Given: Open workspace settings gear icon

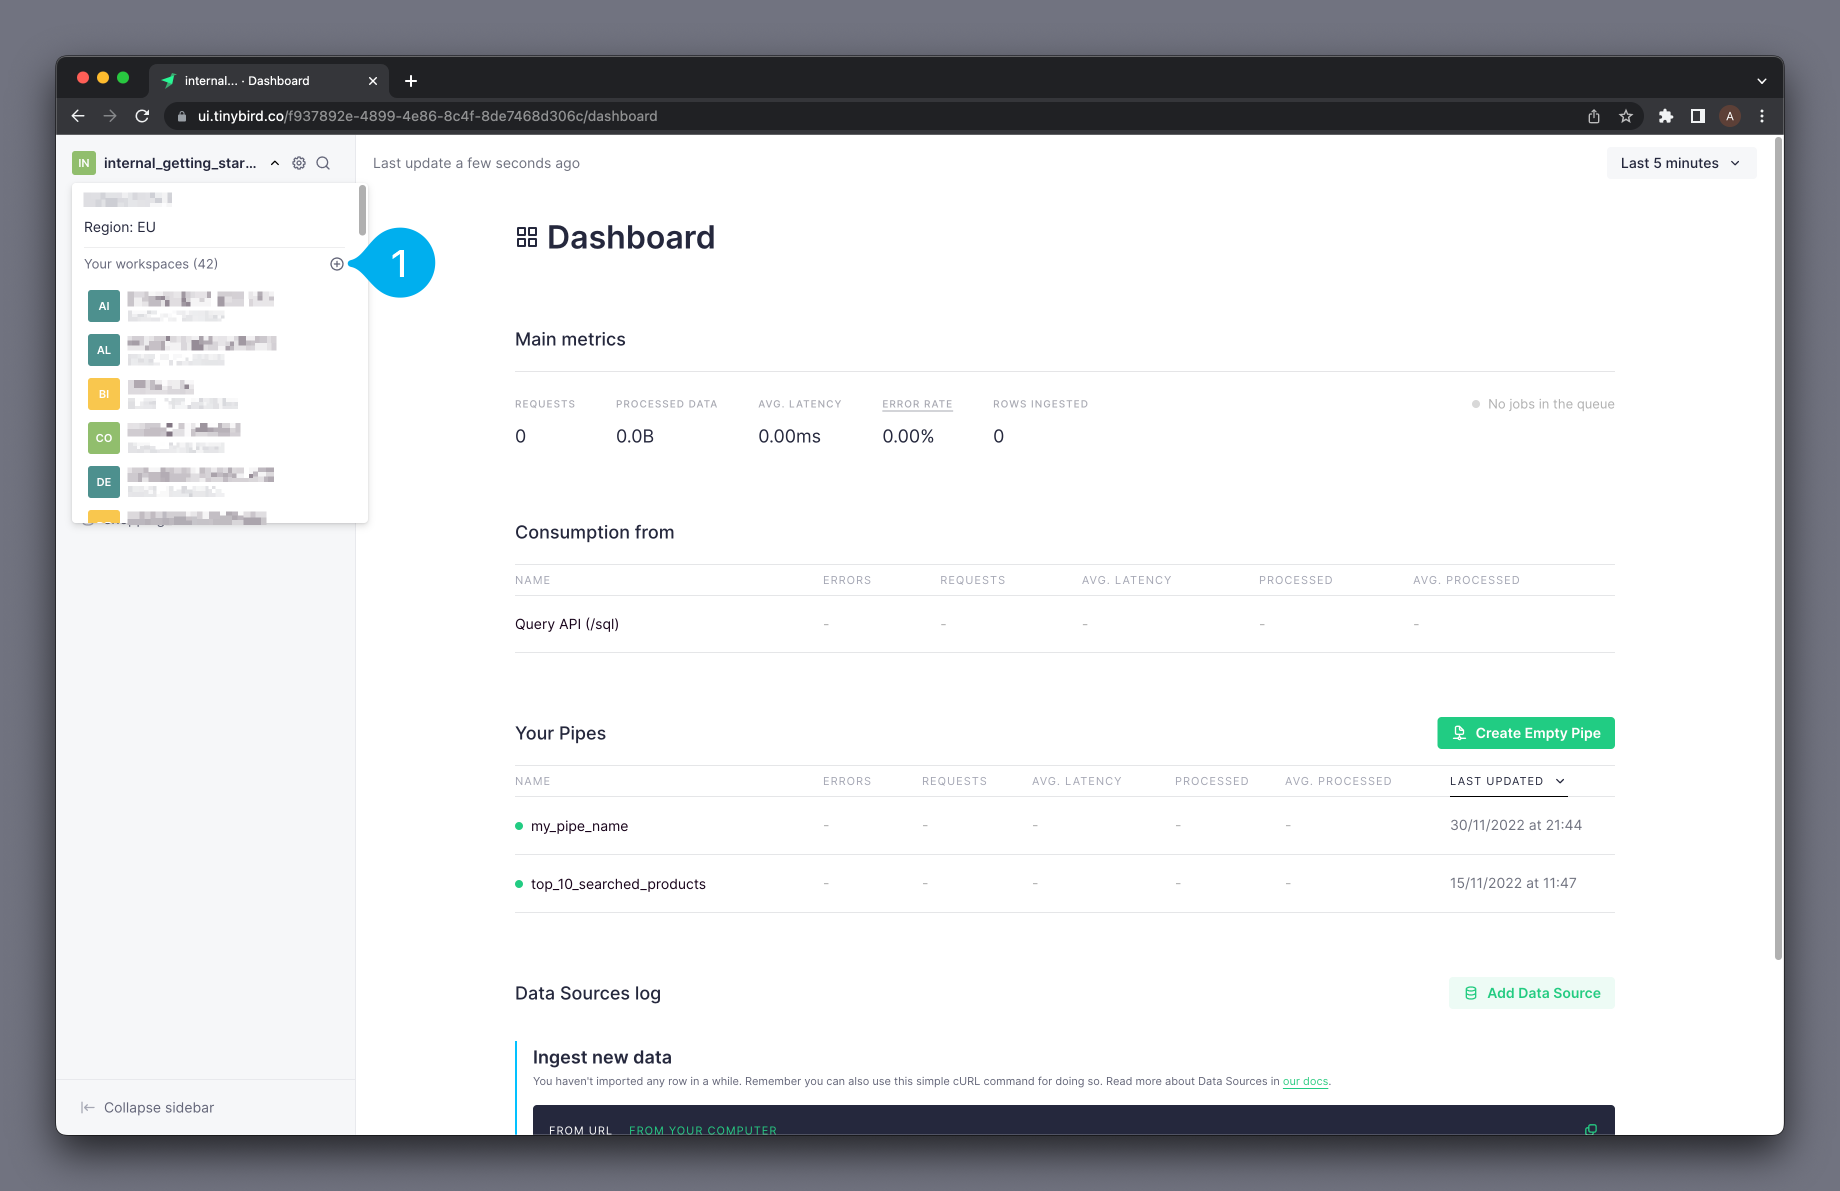Looking at the screenshot, I should [299, 163].
